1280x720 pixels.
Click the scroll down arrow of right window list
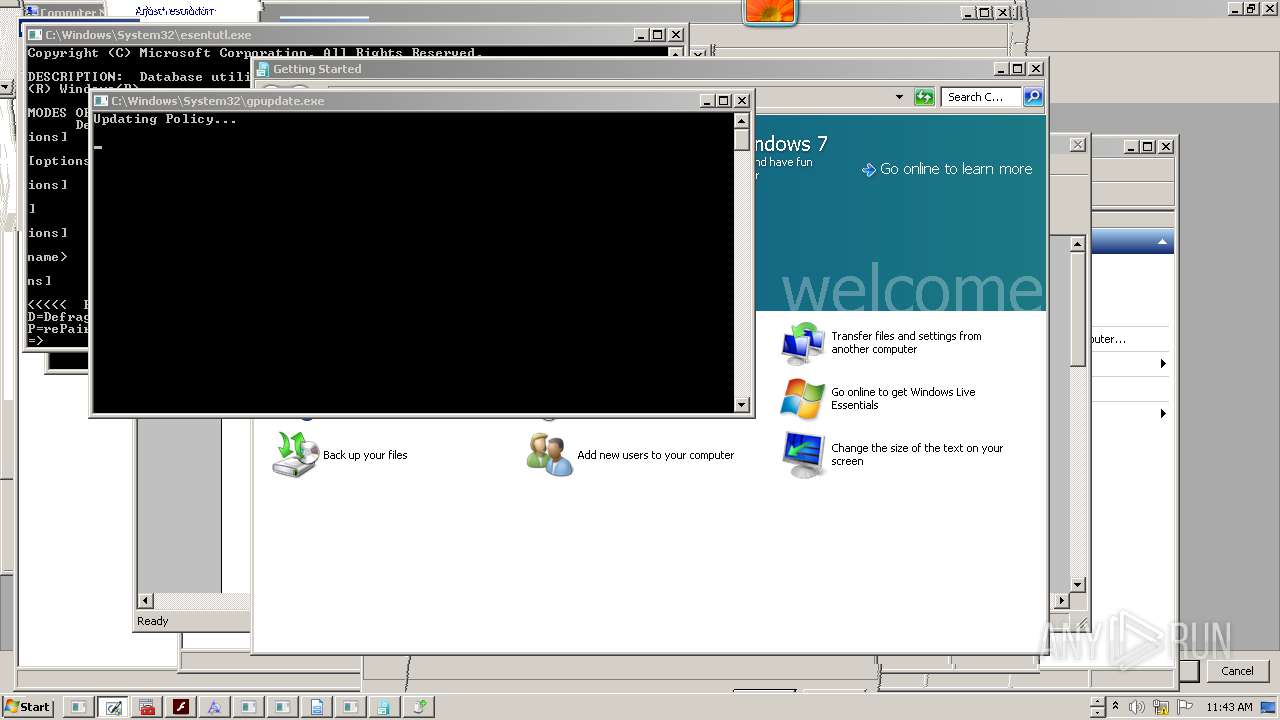click(1077, 585)
